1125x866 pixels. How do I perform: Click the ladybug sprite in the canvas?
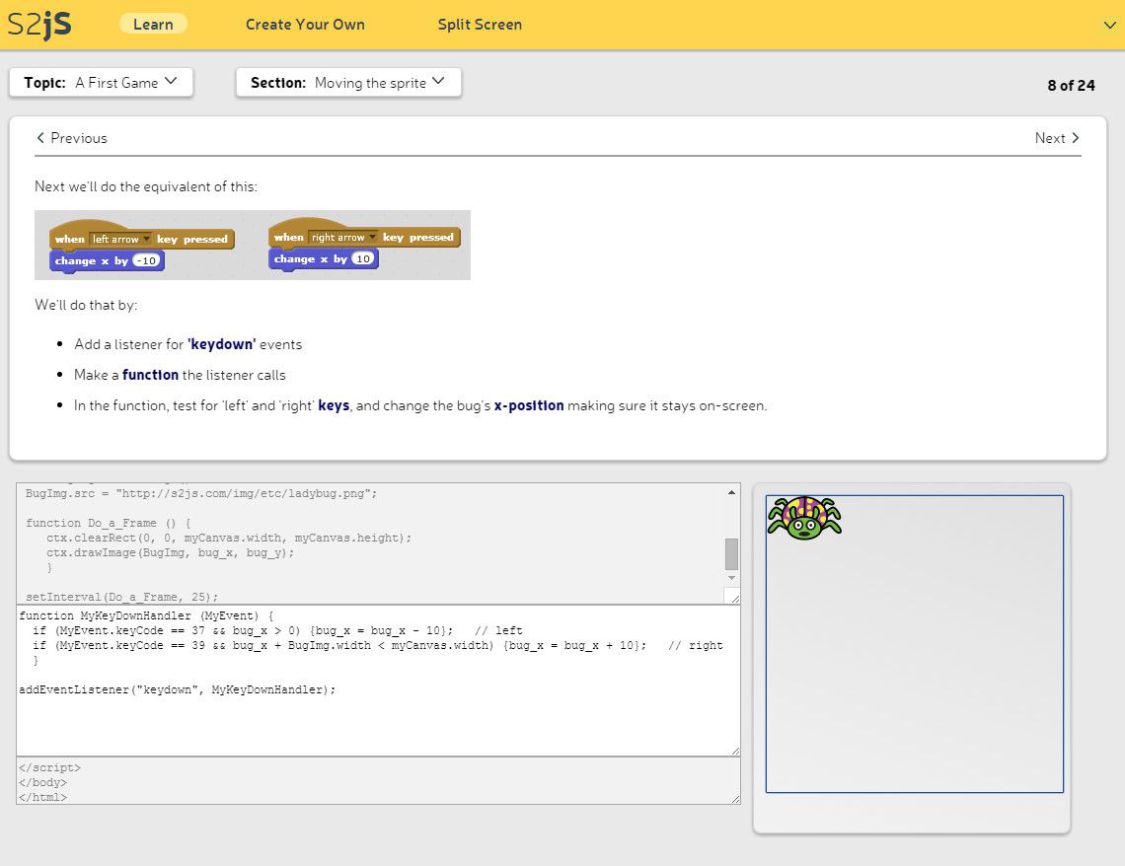803,516
